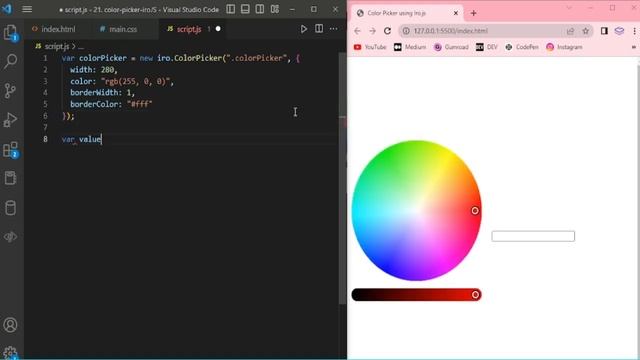Image resolution: width=640 pixels, height=360 pixels.
Task: Toggle the browser side panel
Action: (x=604, y=31)
